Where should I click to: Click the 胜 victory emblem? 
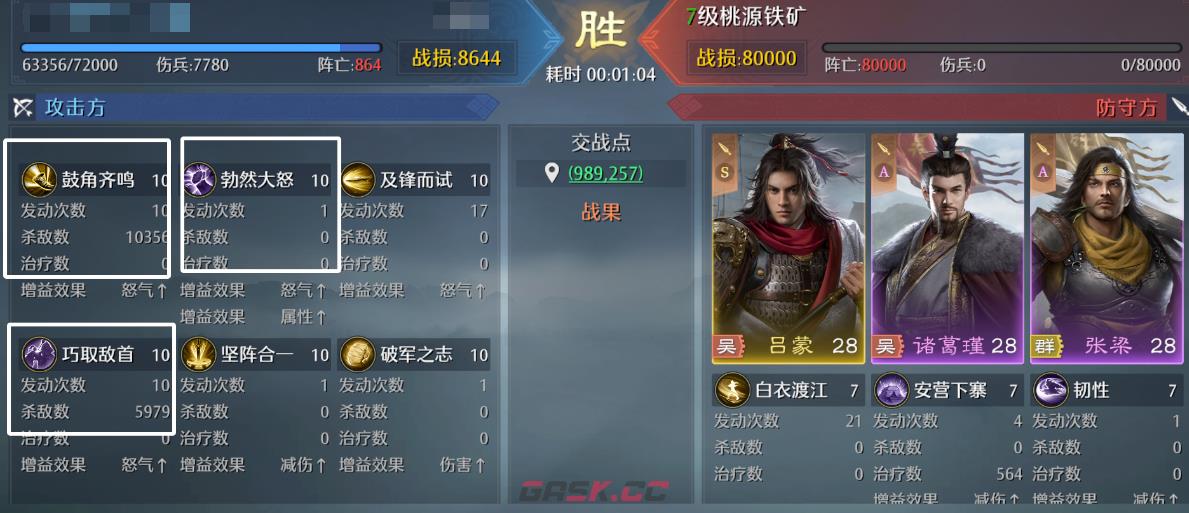(601, 32)
